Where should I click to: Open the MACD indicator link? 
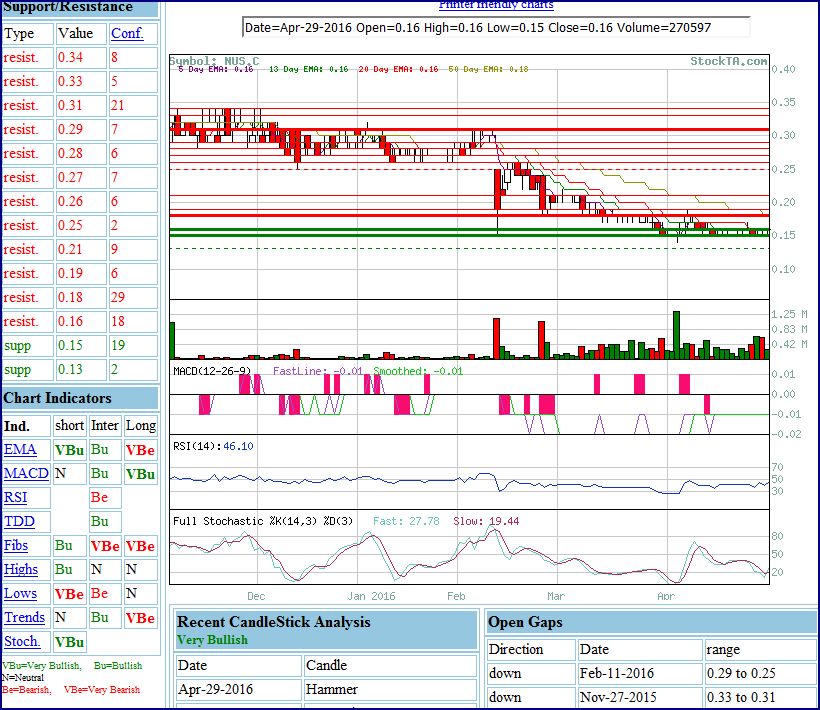tap(26, 474)
